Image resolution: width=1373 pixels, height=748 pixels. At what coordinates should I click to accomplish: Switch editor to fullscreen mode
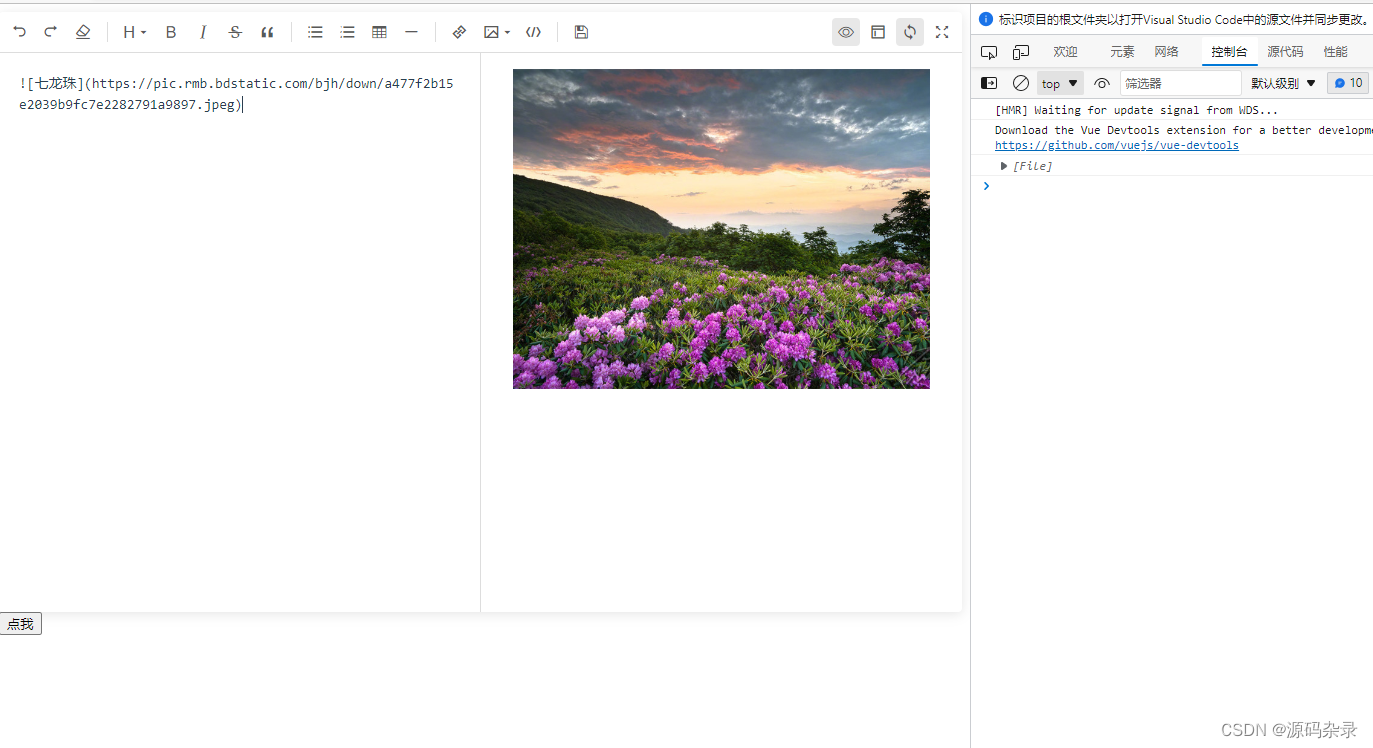click(942, 32)
